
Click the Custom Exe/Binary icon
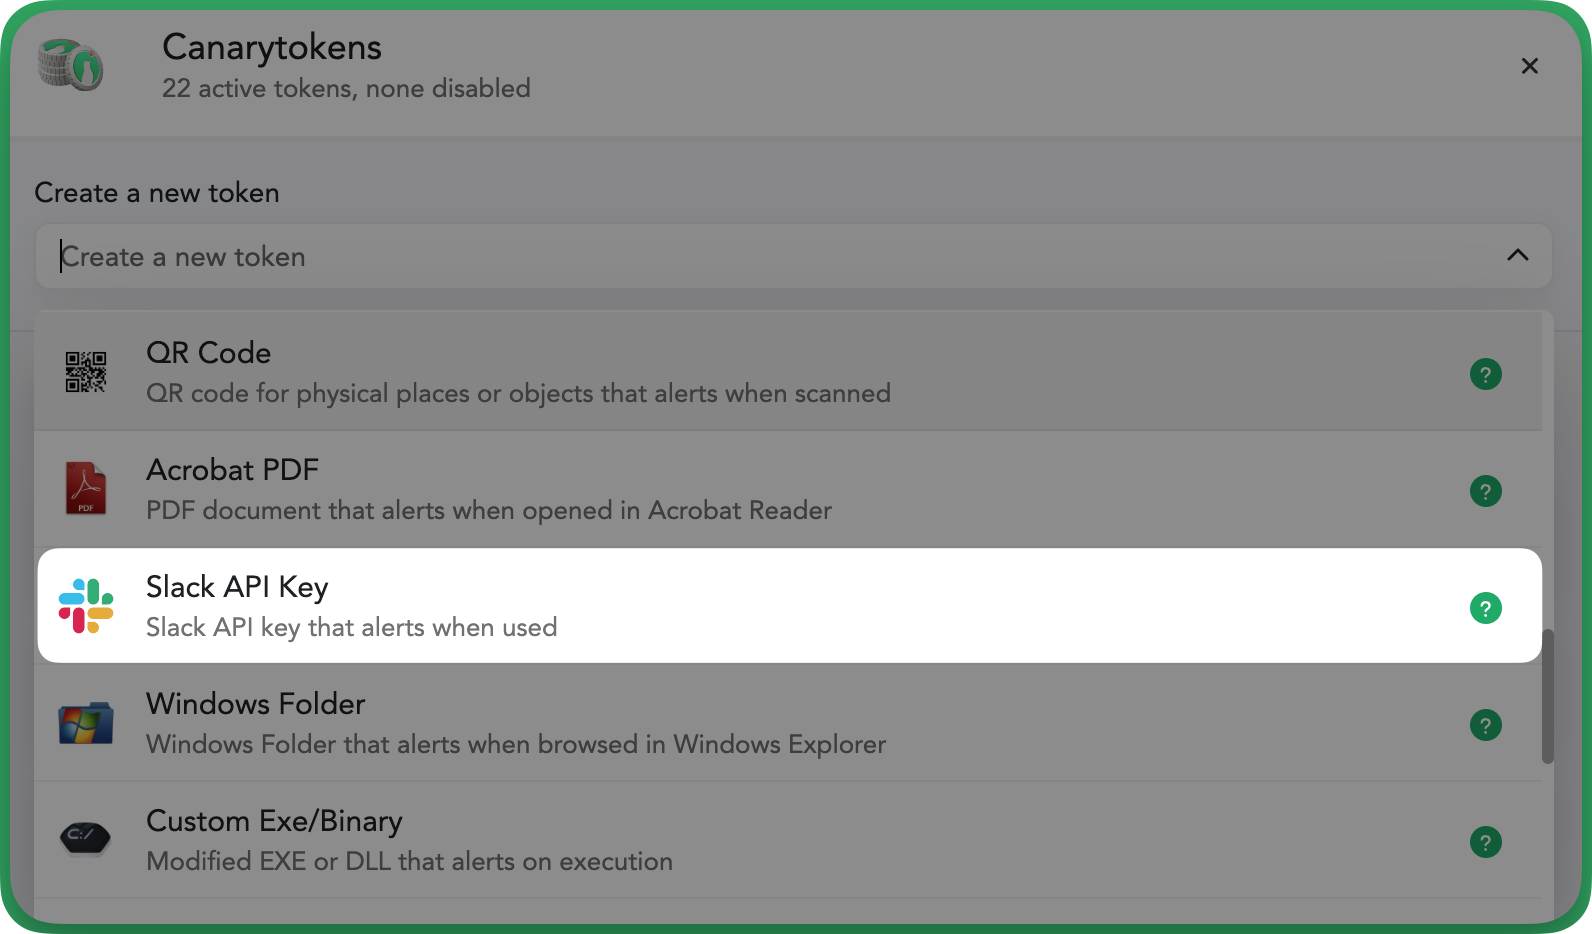[86, 838]
